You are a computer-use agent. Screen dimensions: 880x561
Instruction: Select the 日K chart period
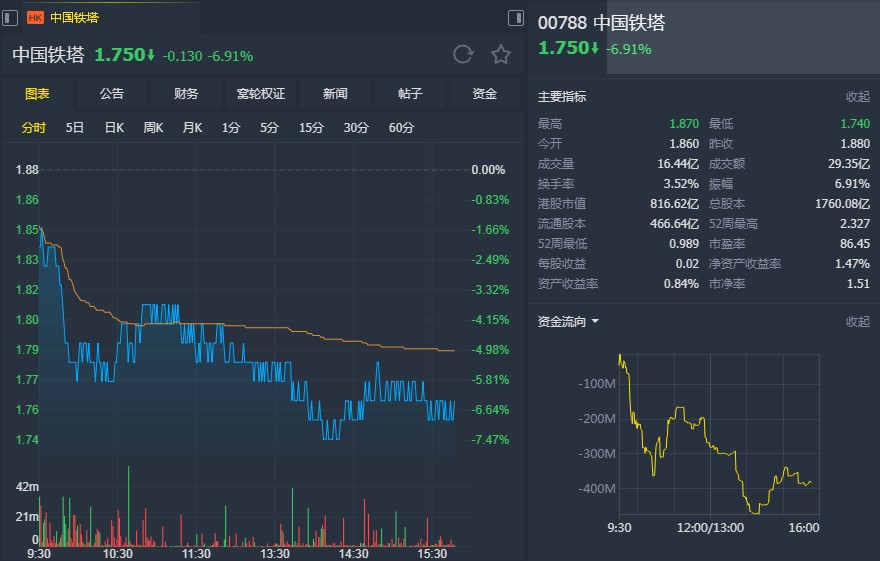tap(114, 128)
